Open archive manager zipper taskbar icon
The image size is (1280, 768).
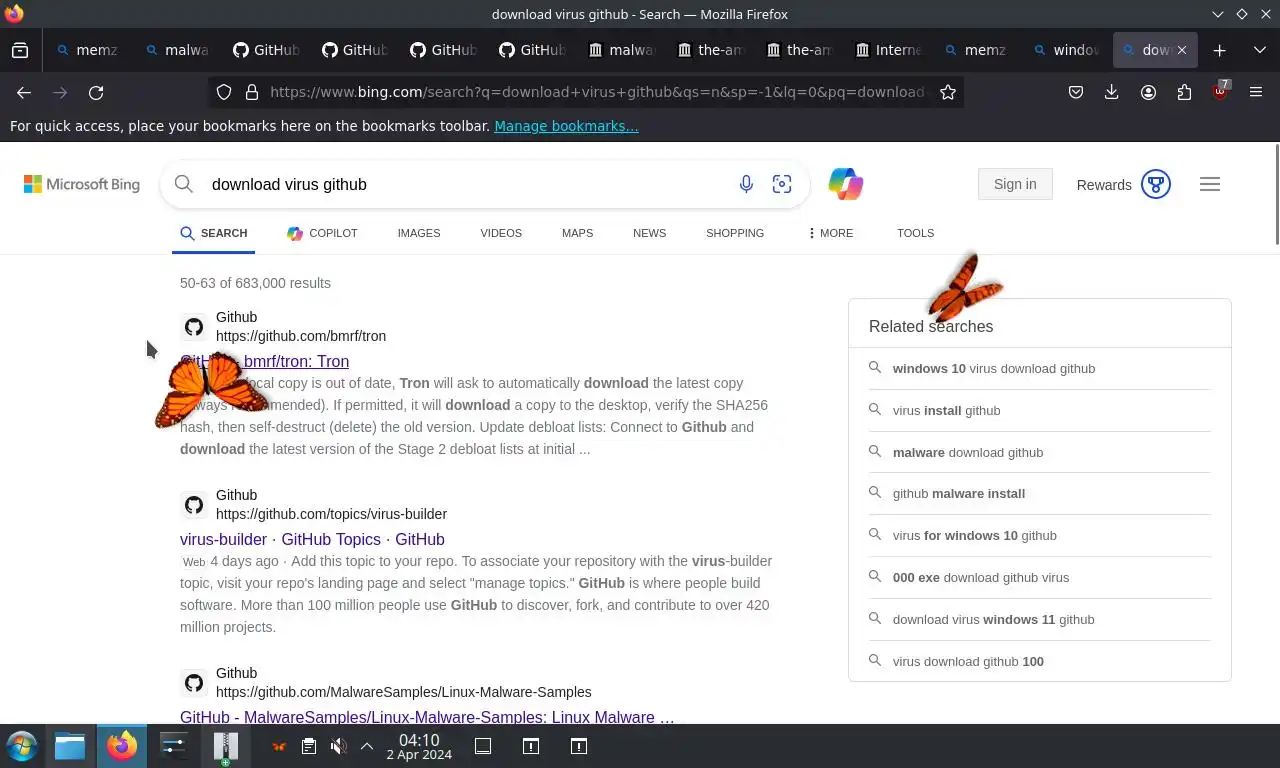[x=226, y=746]
